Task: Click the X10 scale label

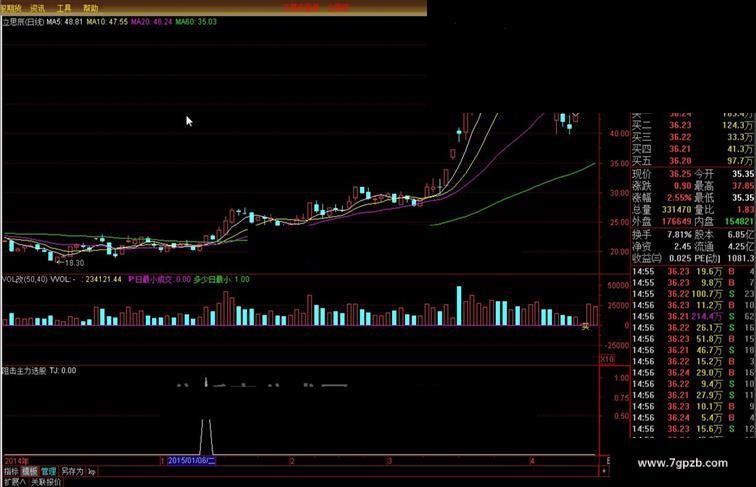Action: [x=607, y=359]
